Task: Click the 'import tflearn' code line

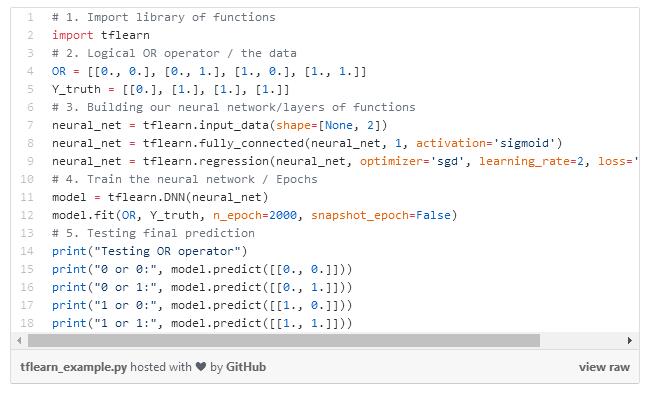Action: (x=101, y=35)
